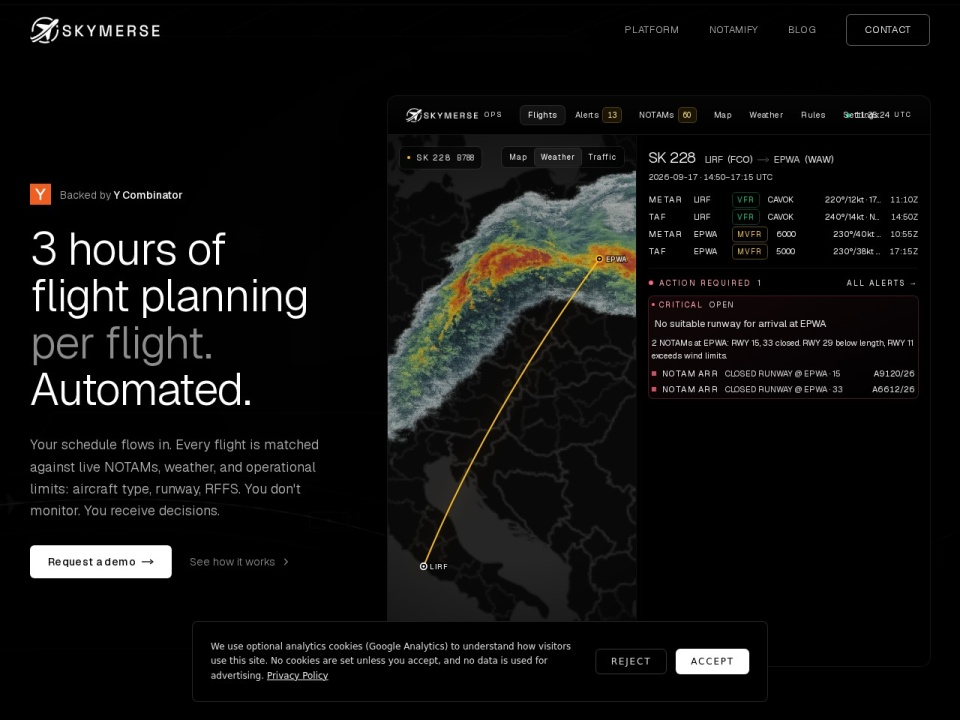Viewport: 960px width, 720px height.
Task: Click the chevron next to See how it works
Action: tap(286, 561)
